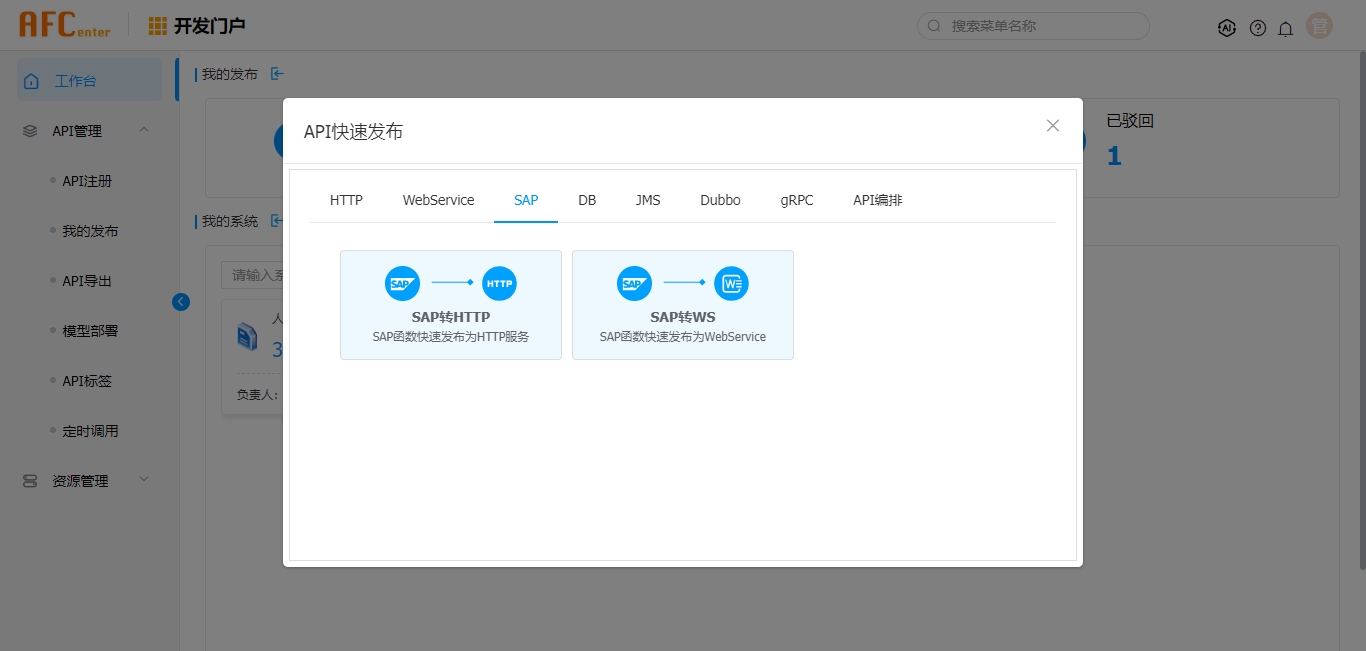Click the 搜索菜单名称 search field

click(x=1040, y=26)
